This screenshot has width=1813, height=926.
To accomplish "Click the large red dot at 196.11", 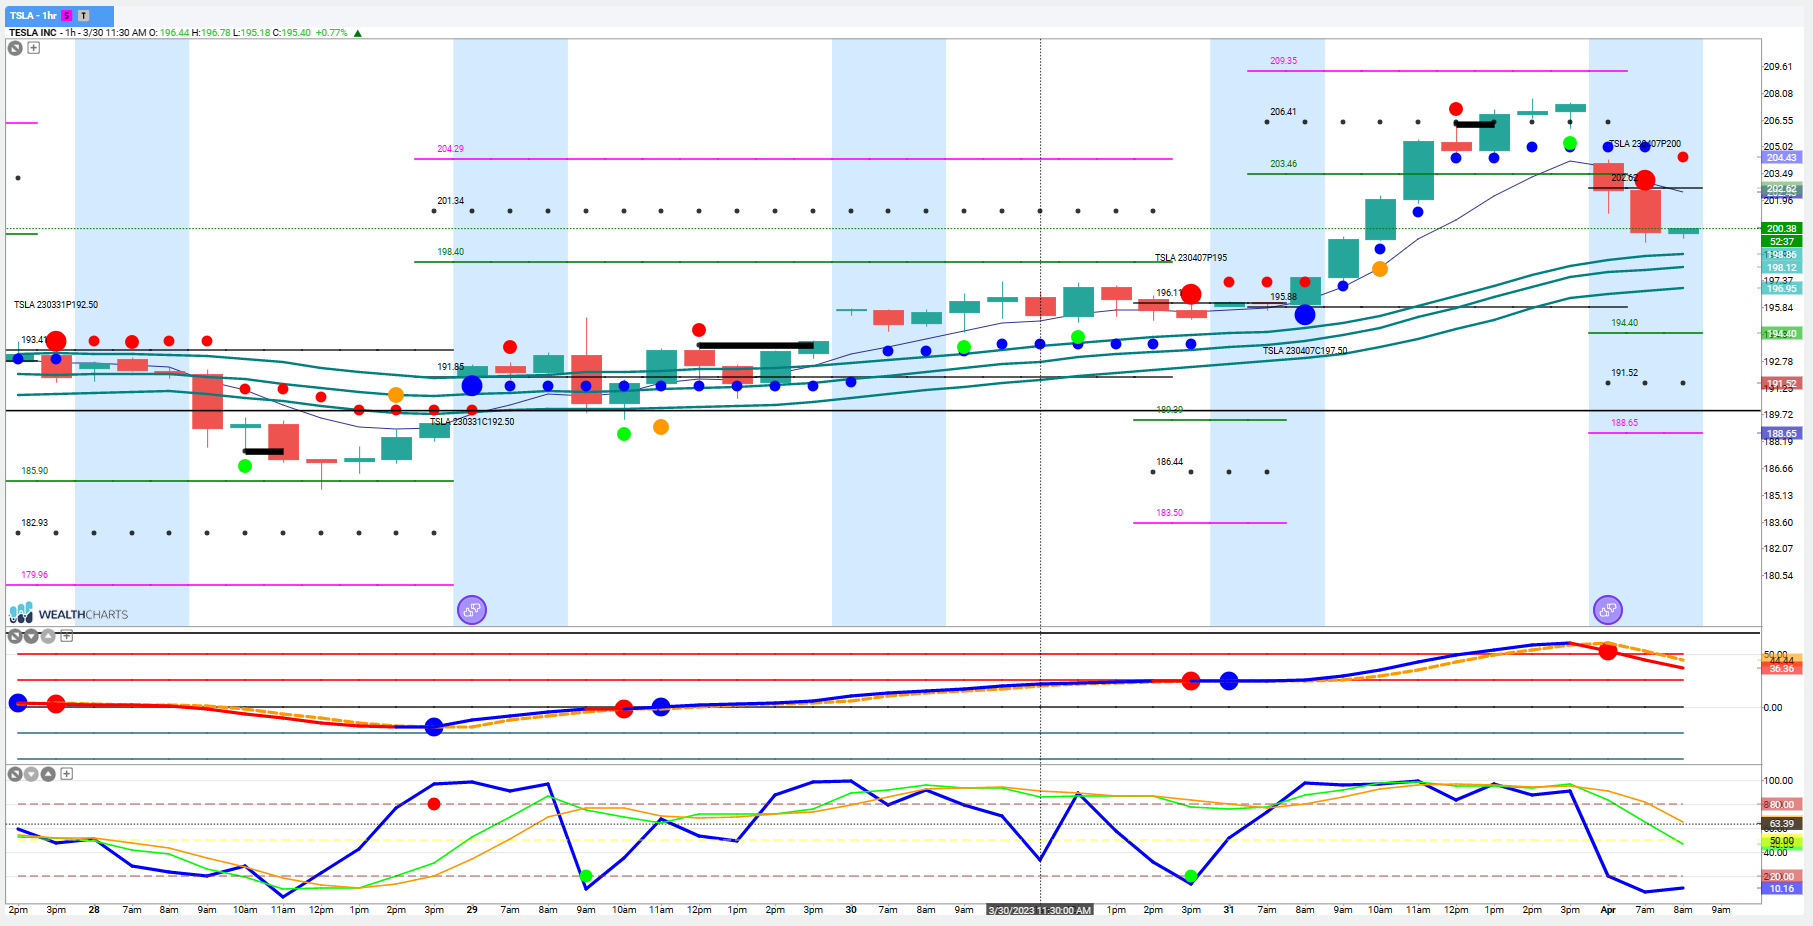I will click(1191, 294).
